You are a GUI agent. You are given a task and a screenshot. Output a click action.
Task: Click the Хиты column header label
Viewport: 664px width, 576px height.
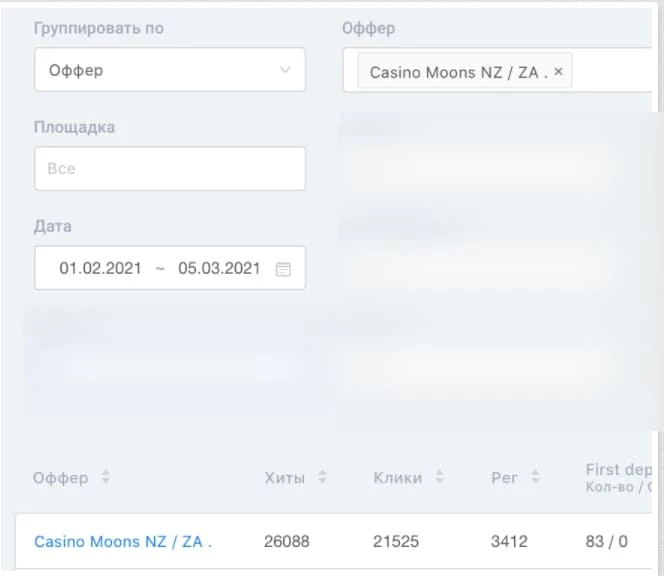285,478
